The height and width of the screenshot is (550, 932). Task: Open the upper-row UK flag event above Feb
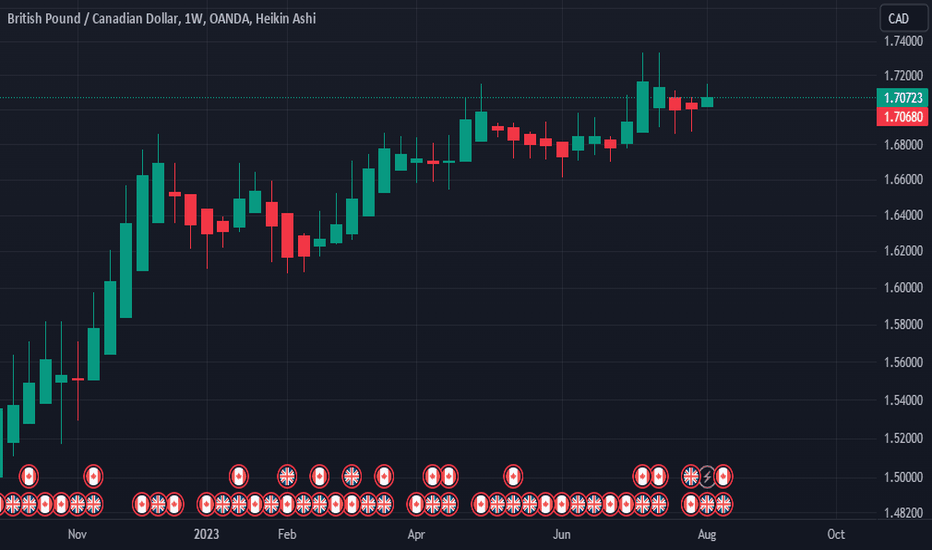coord(287,476)
